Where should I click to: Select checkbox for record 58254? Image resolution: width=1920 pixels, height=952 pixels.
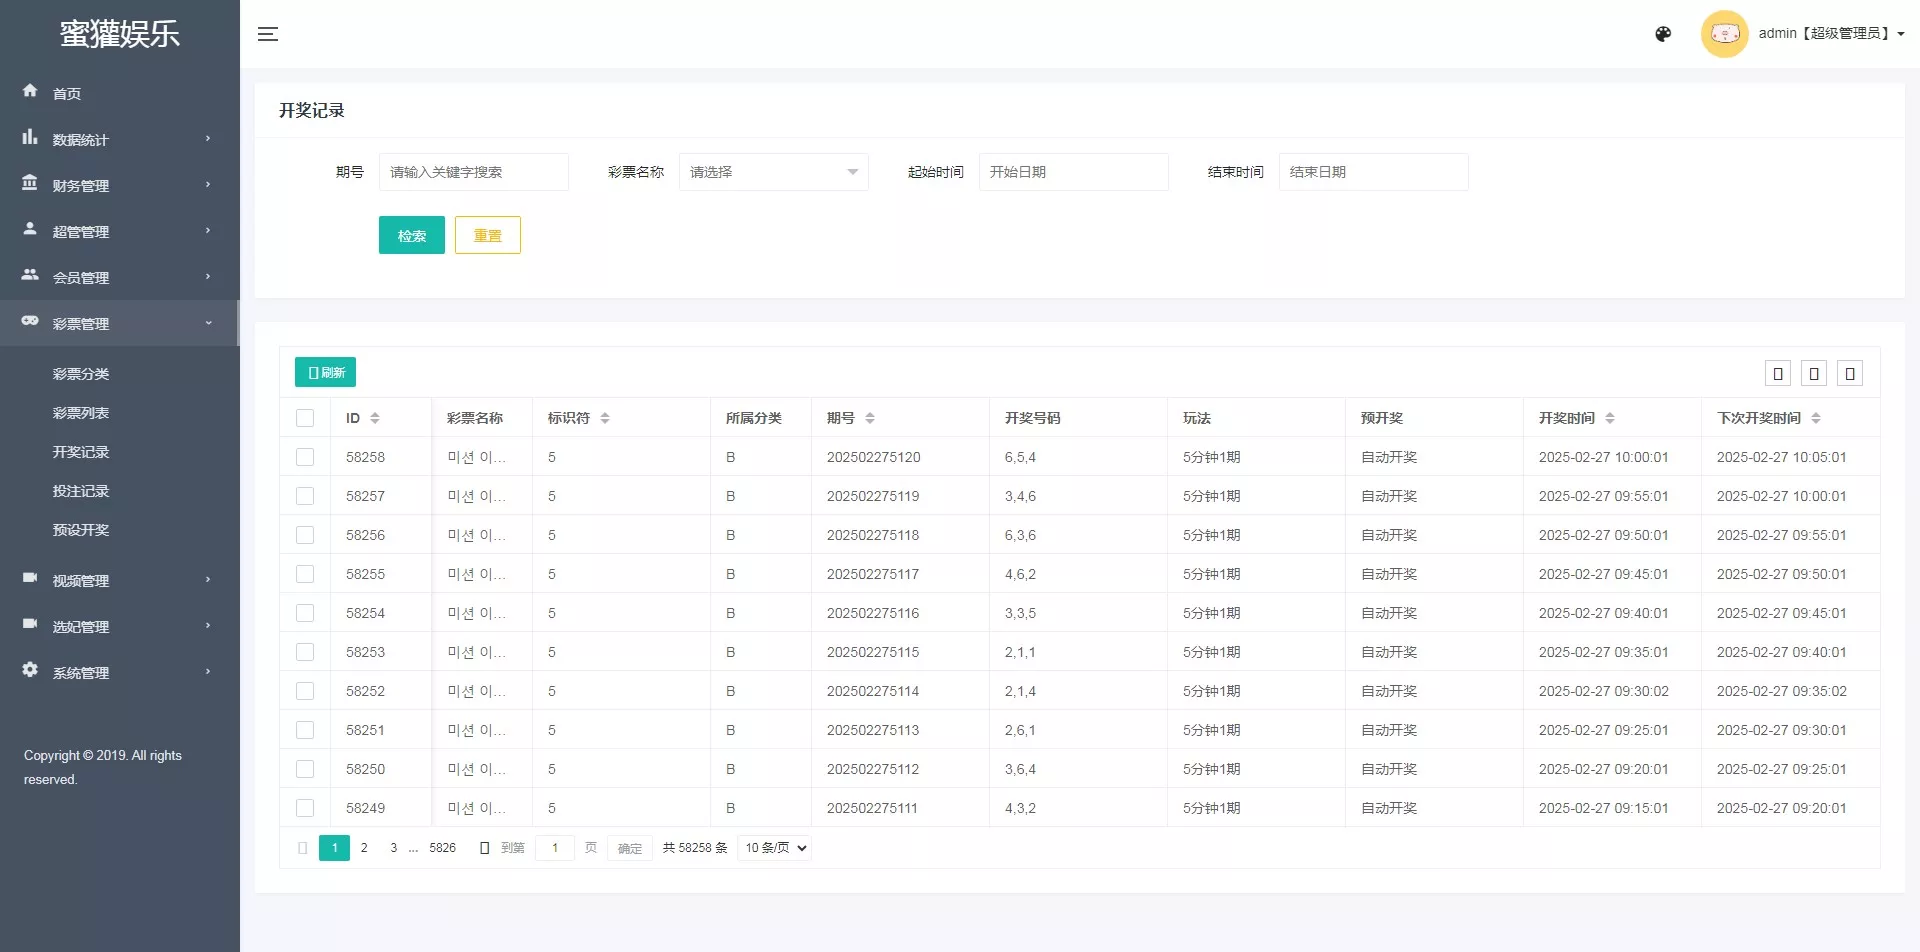pos(305,613)
